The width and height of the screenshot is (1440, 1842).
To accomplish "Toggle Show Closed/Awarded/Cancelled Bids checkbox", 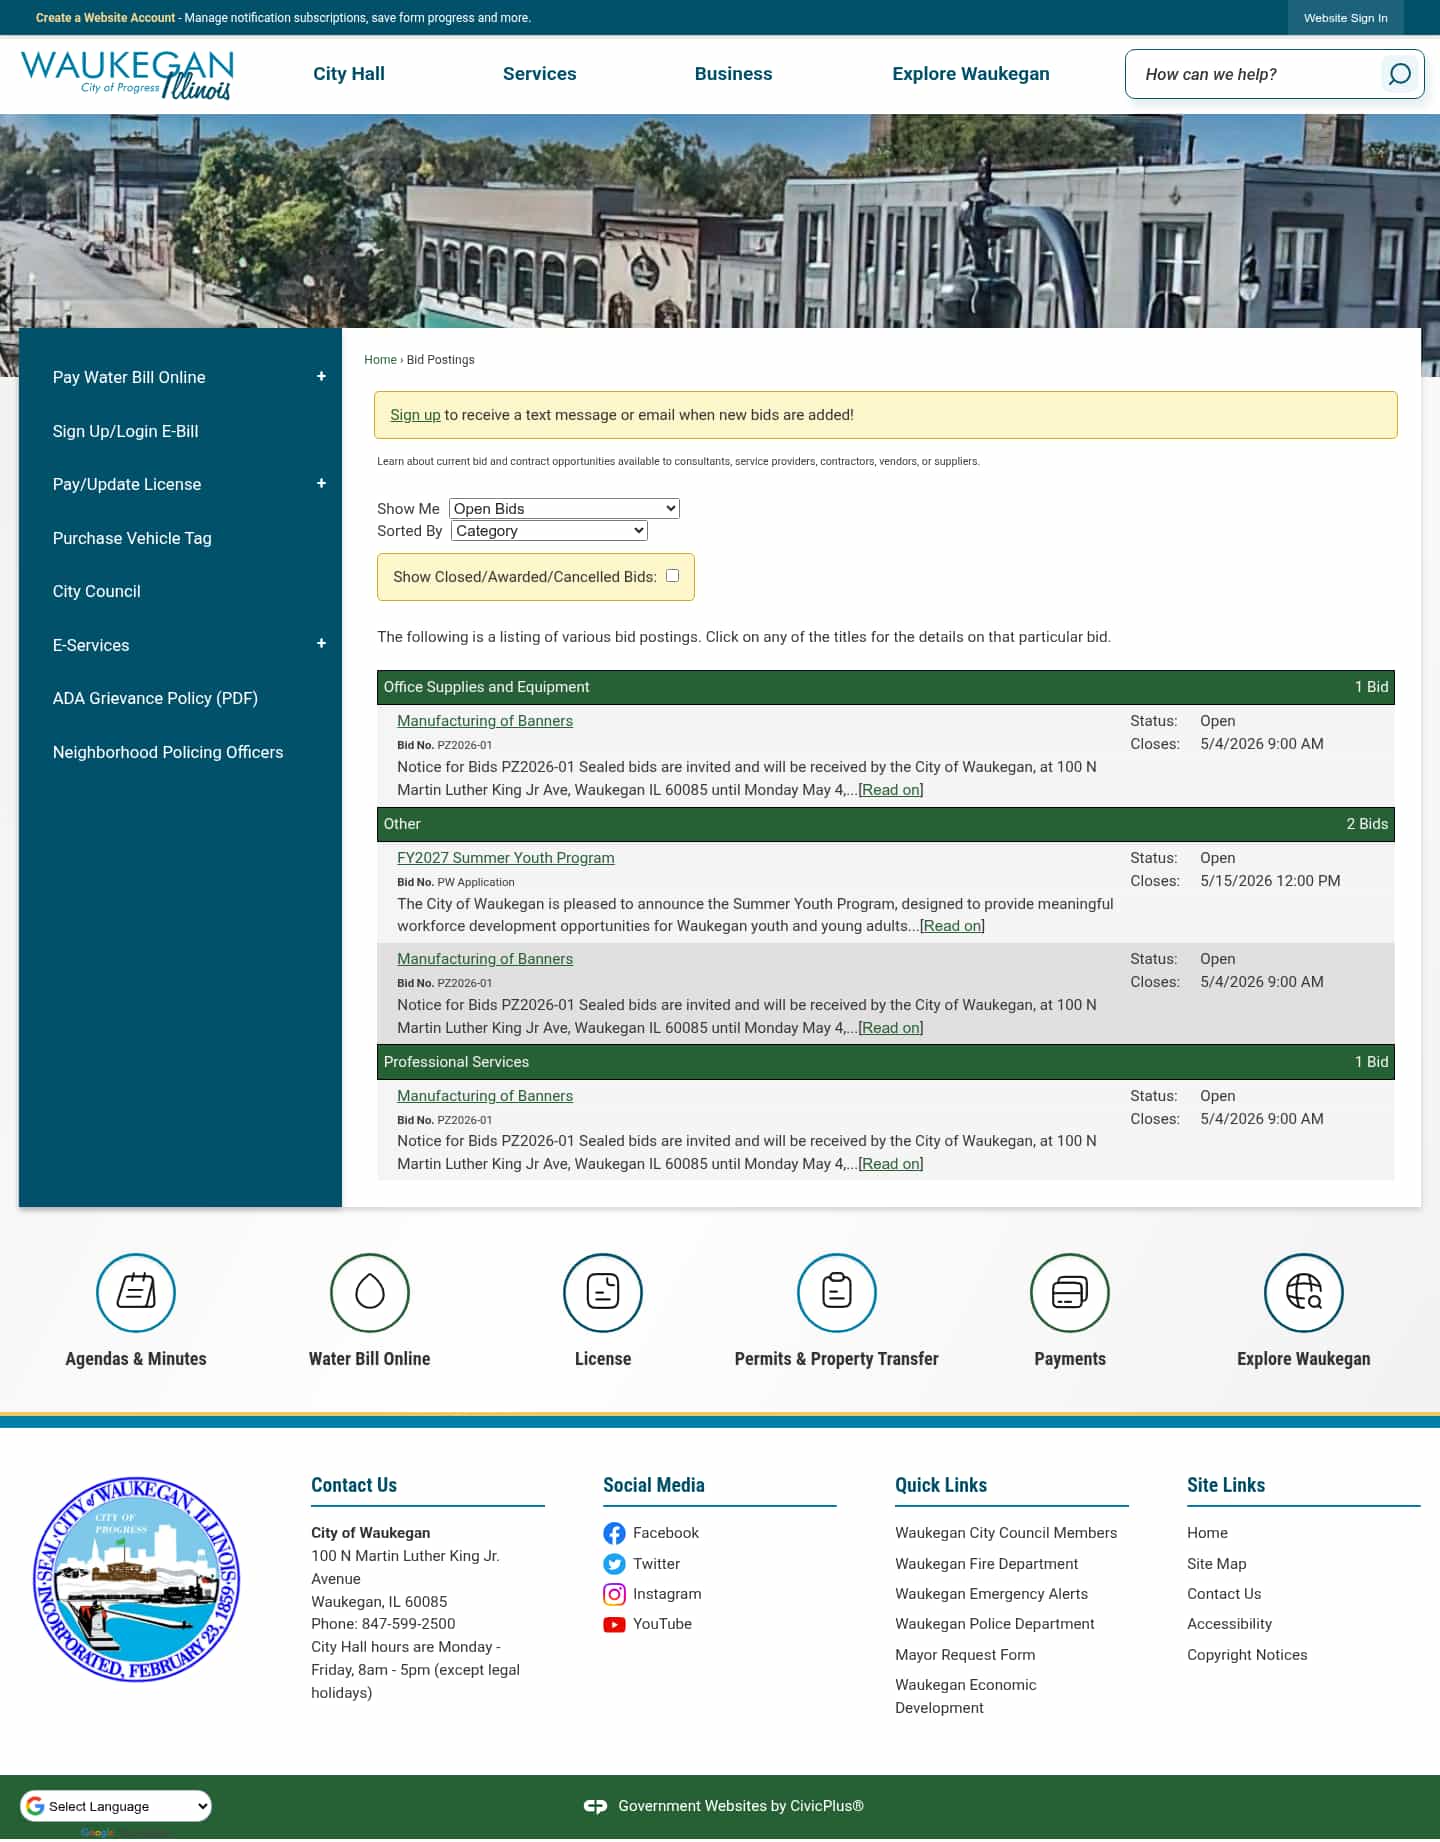I will [x=672, y=575].
